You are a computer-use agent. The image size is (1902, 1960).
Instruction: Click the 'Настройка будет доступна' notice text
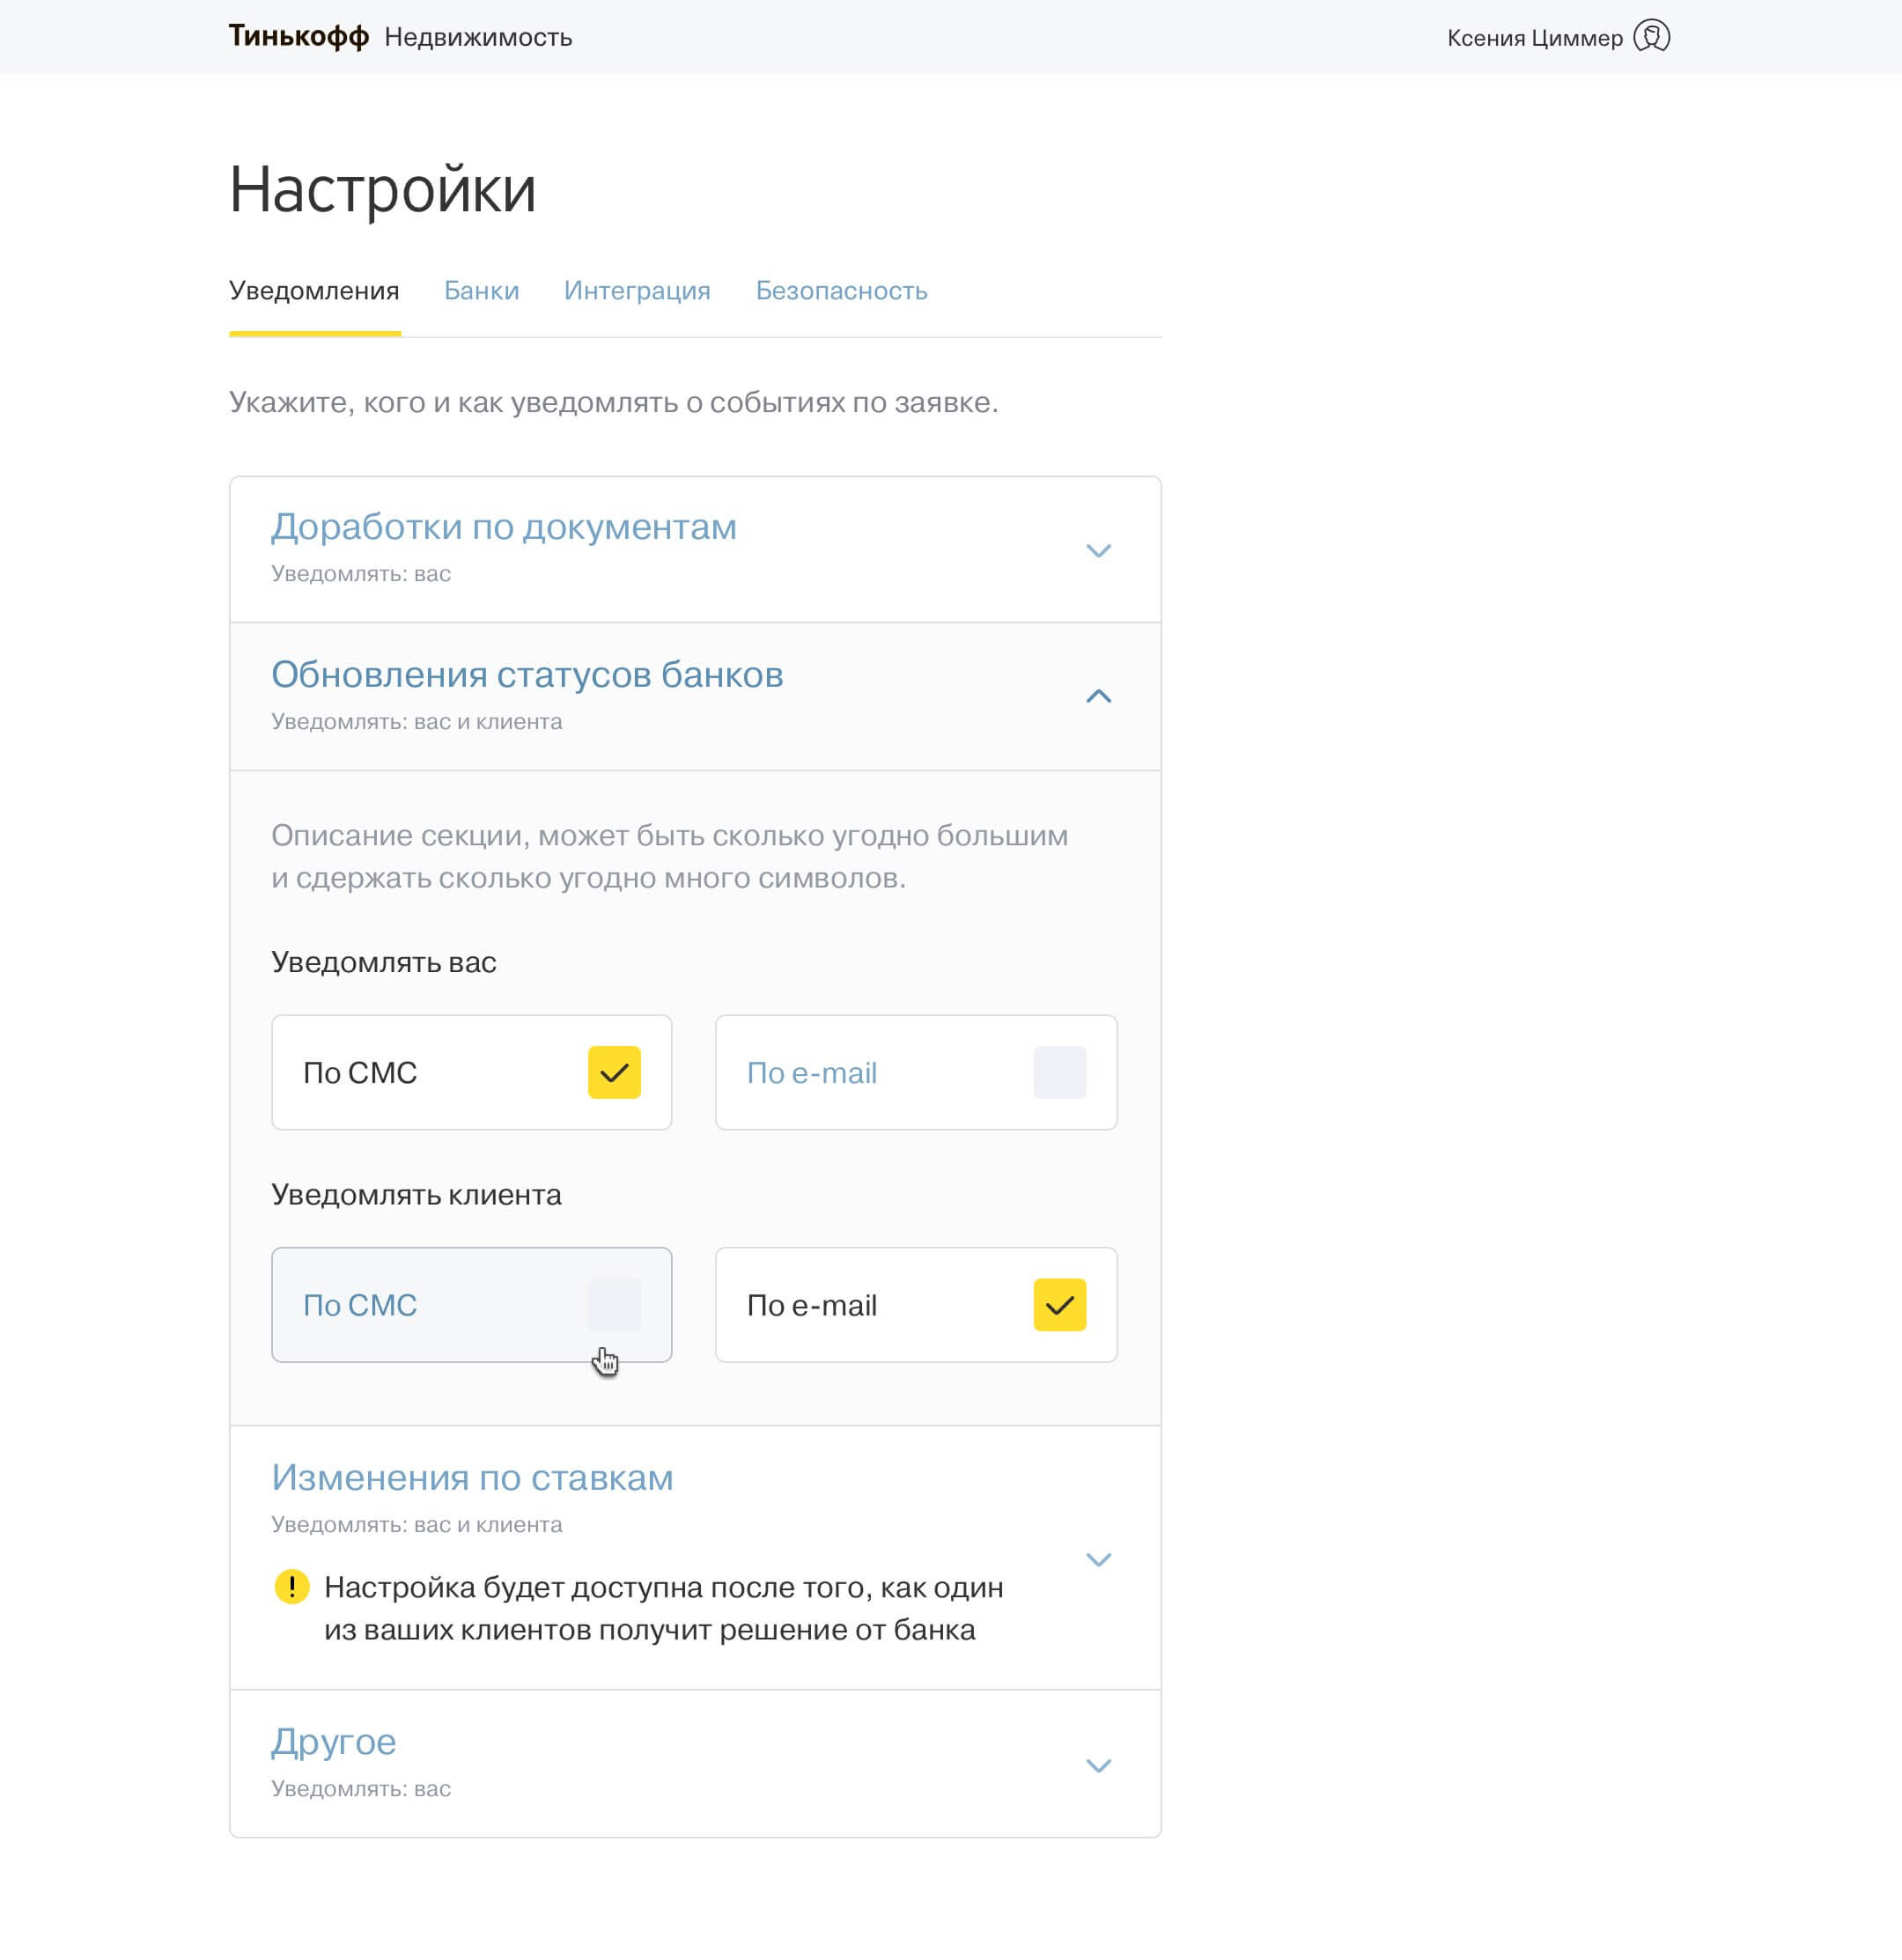point(664,1608)
